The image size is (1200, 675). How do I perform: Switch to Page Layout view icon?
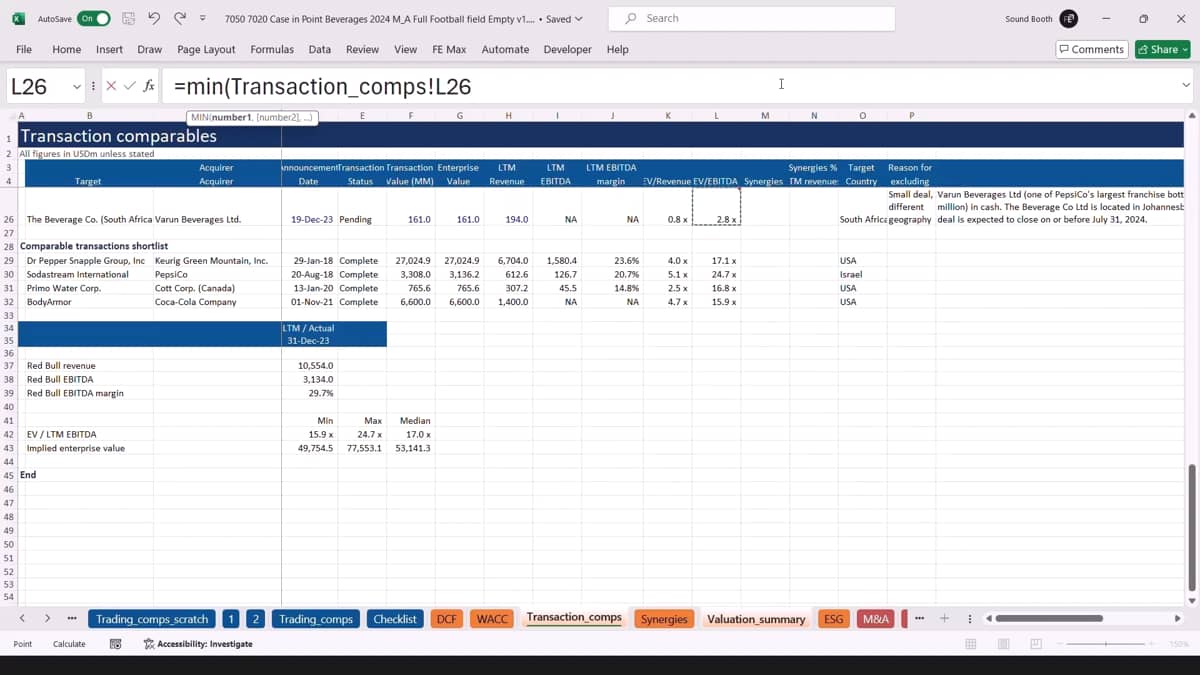pyautogui.click(x=1003, y=644)
